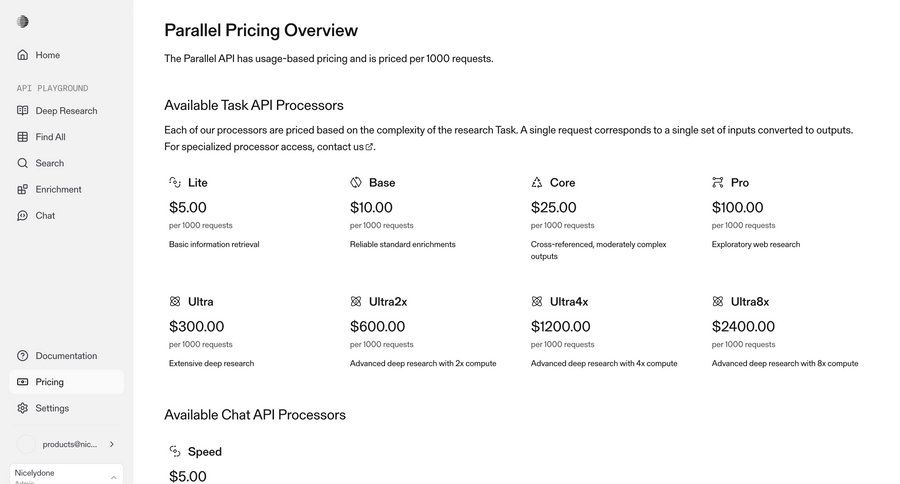Click the Enrichment icon
The image size is (900, 484).
[x=23, y=189]
